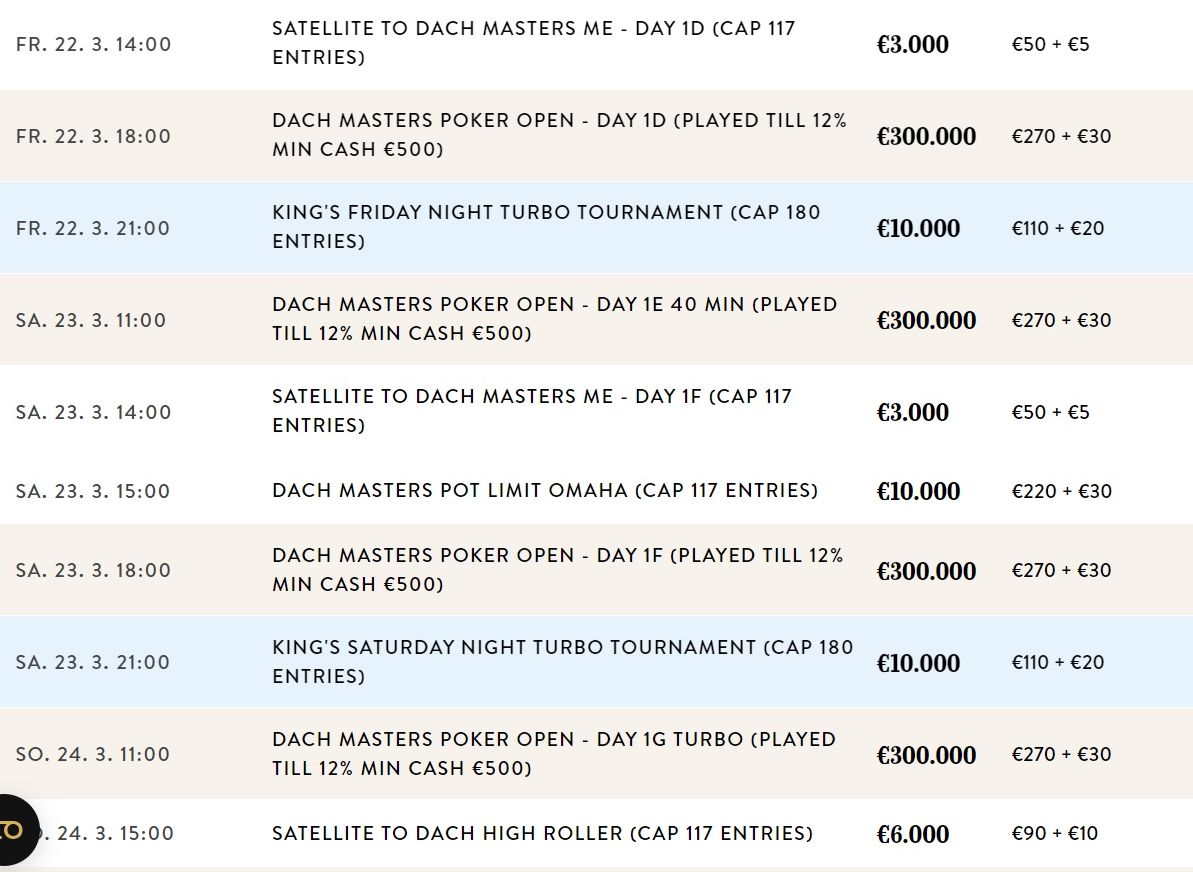Click €220 + €30 buy-in for Pot Limit Omaha

1061,492
